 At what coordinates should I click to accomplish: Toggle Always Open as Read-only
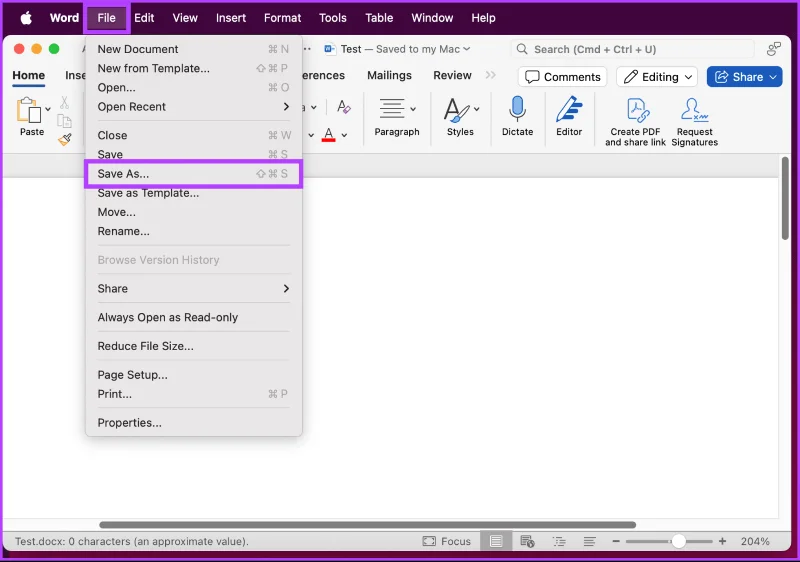click(193, 317)
